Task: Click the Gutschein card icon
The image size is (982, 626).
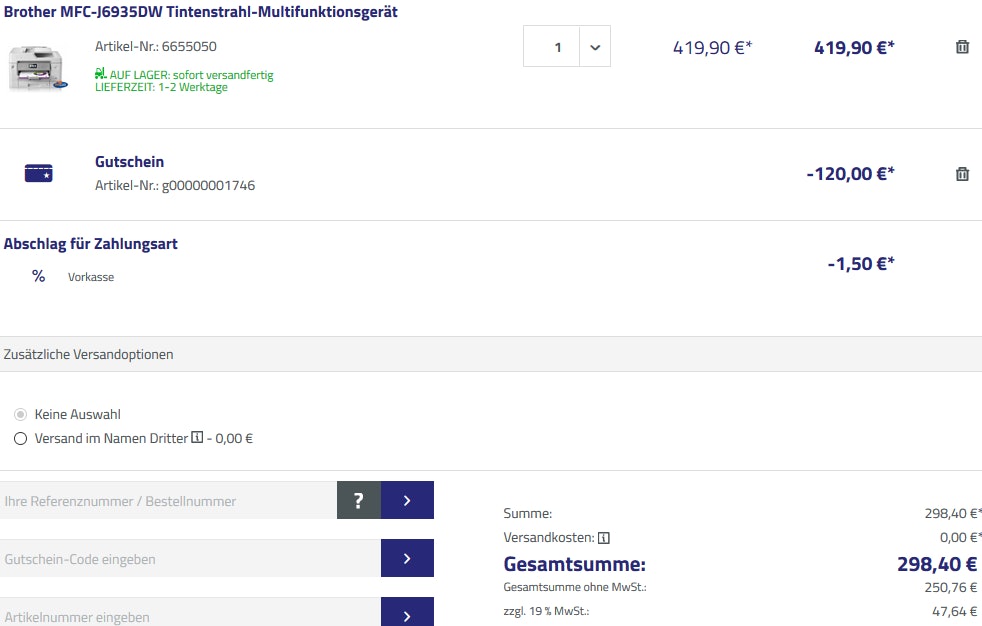Action: [38, 174]
